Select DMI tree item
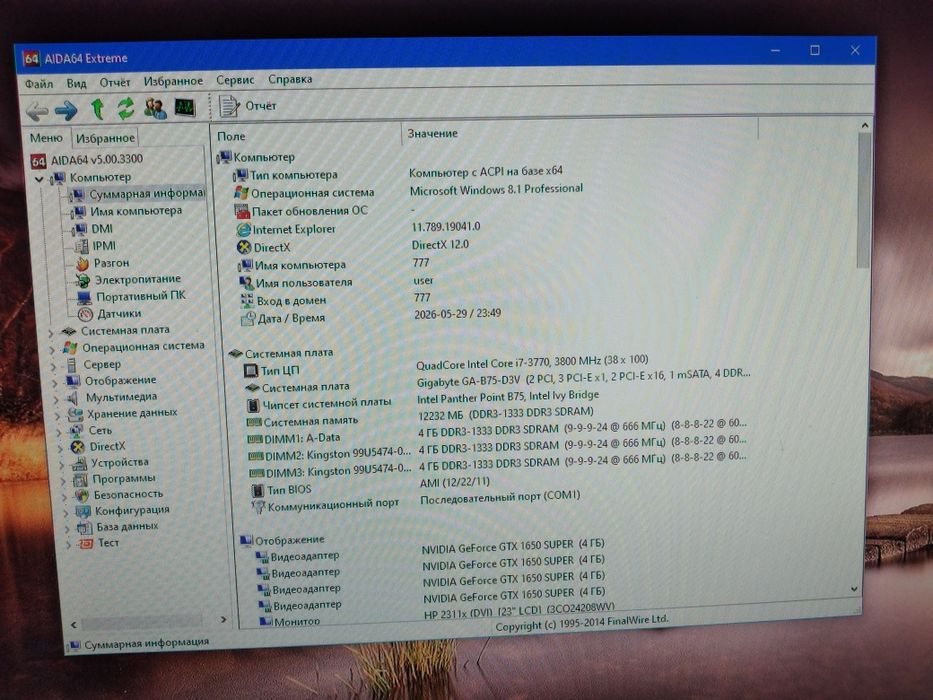Image resolution: width=933 pixels, height=700 pixels. pyautogui.click(x=93, y=229)
